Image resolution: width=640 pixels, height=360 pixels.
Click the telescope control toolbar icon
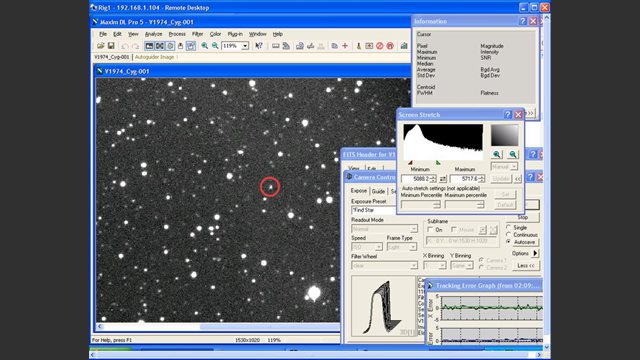[359, 46]
